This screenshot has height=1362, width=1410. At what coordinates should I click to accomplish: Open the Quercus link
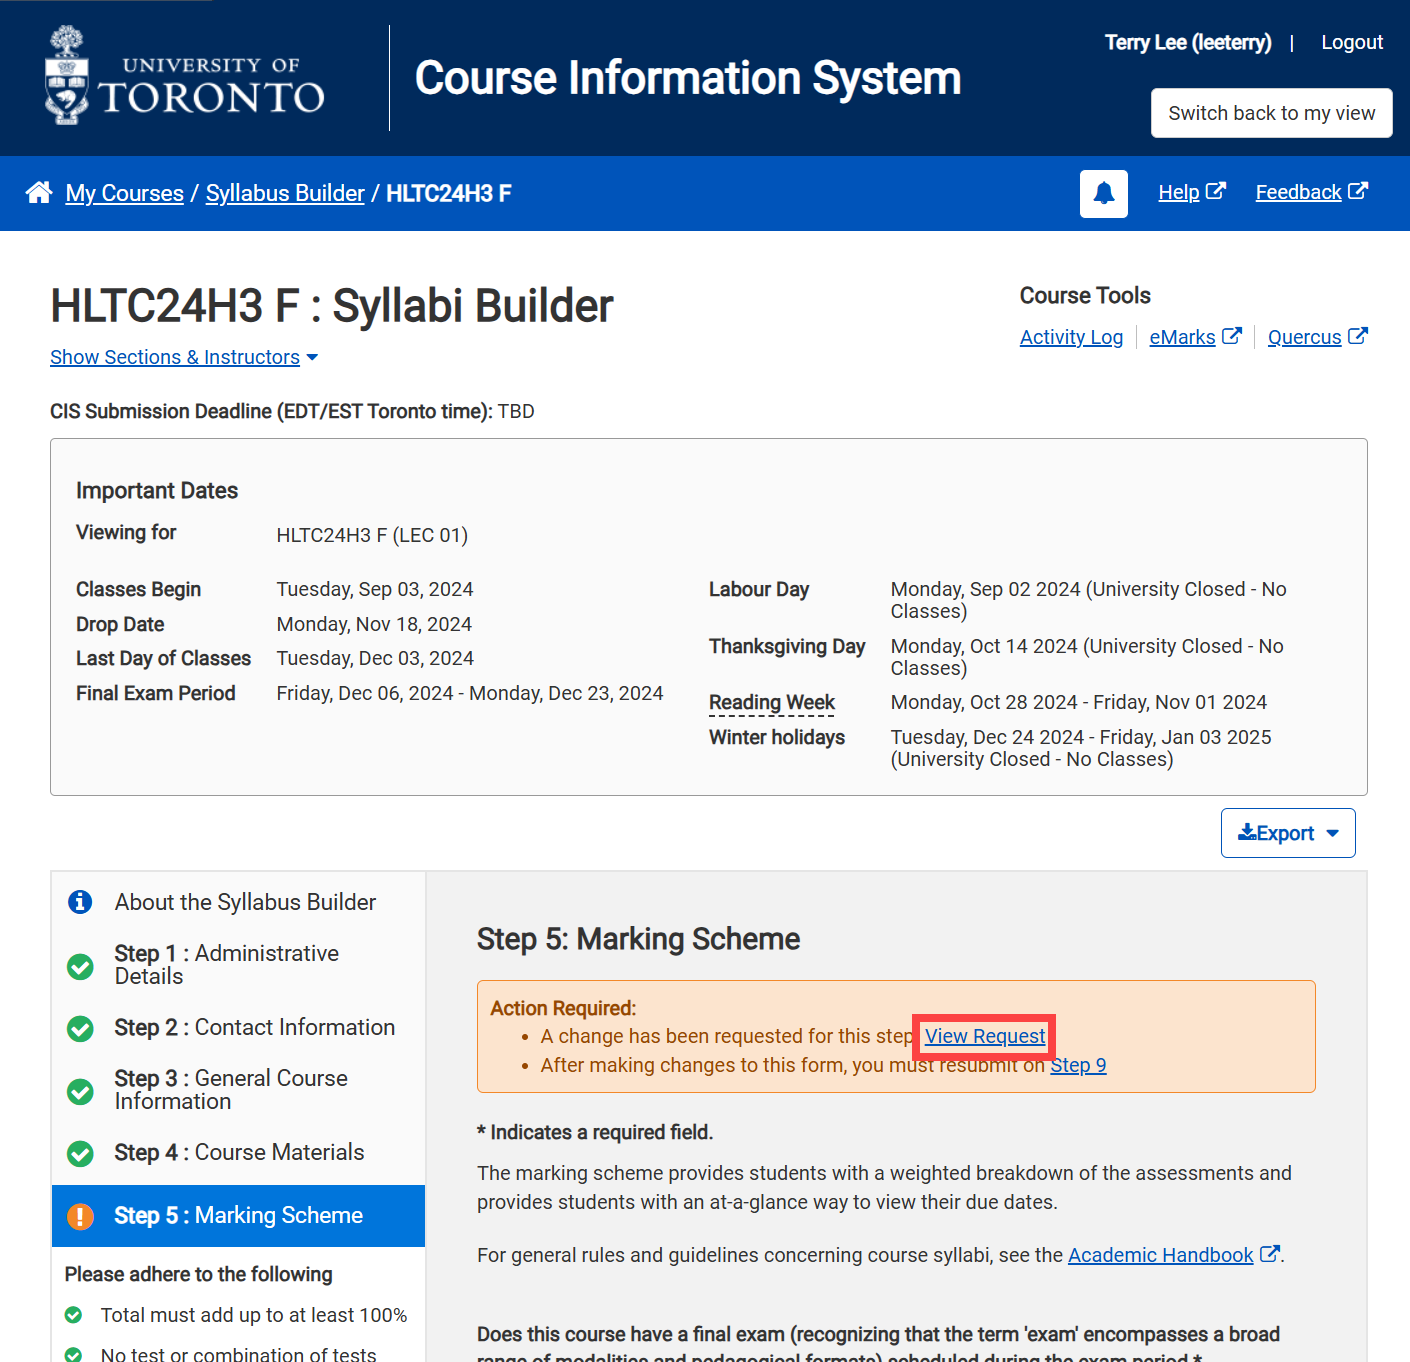coord(1304,337)
